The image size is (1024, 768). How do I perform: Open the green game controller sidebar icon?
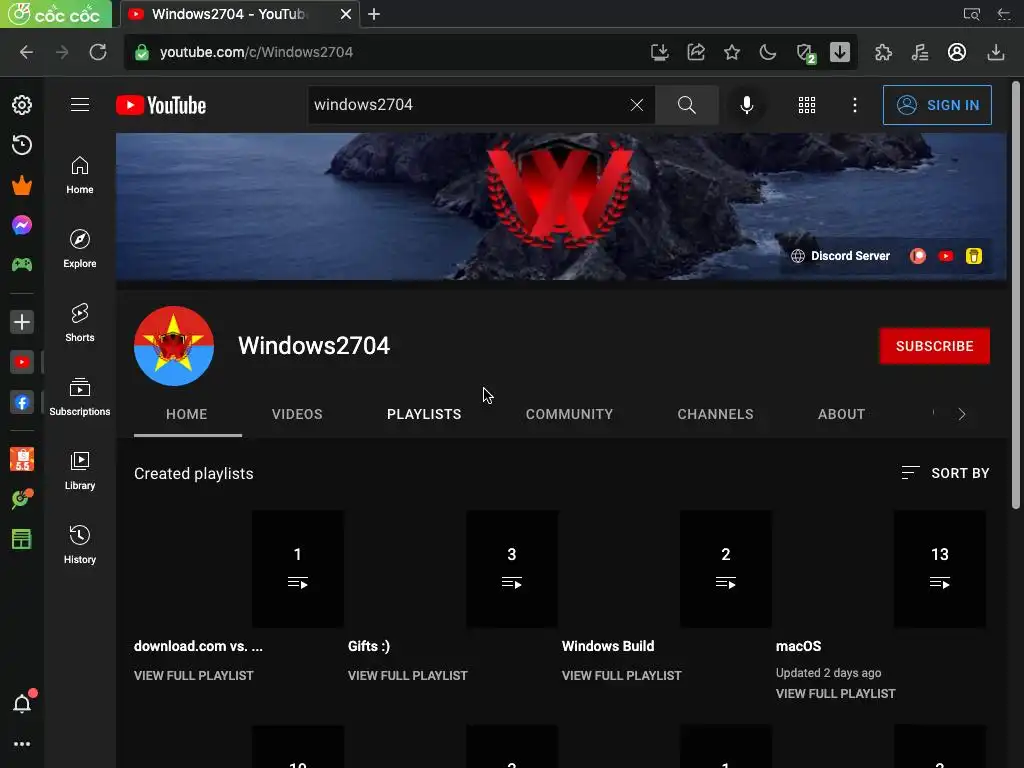(22, 264)
